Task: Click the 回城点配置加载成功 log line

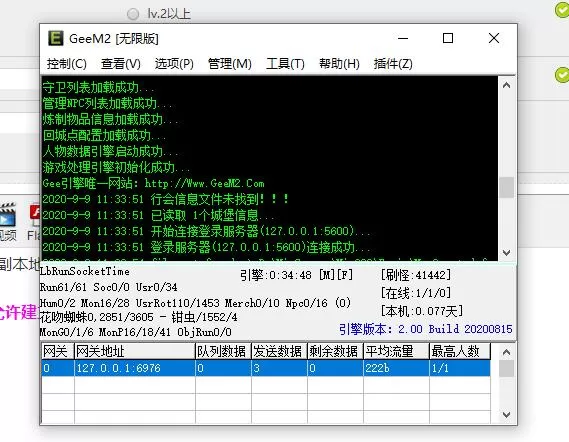Action: 105,135
